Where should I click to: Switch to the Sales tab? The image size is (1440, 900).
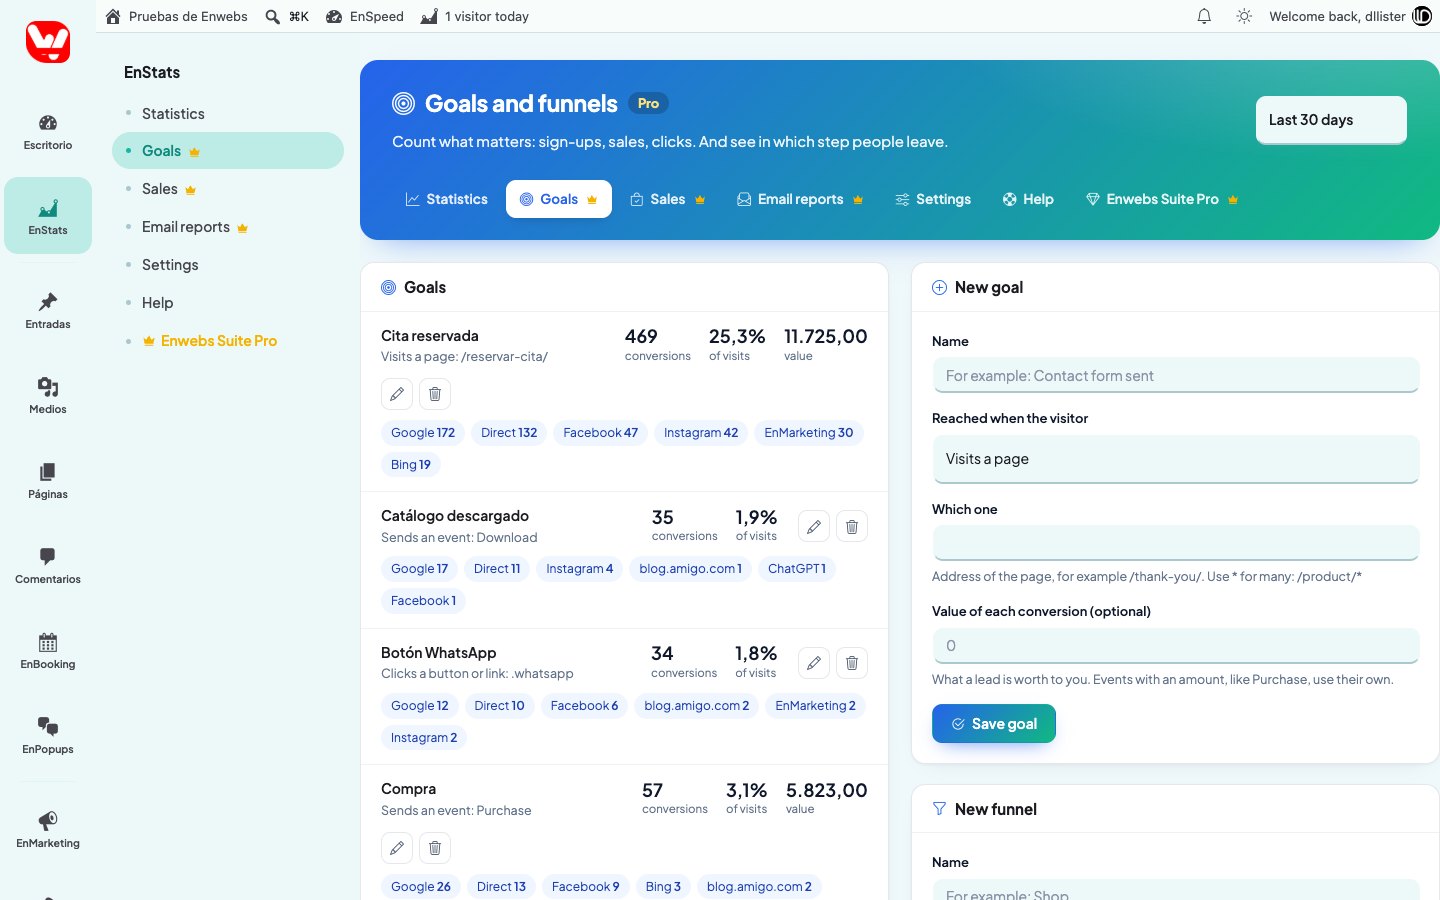(x=668, y=199)
